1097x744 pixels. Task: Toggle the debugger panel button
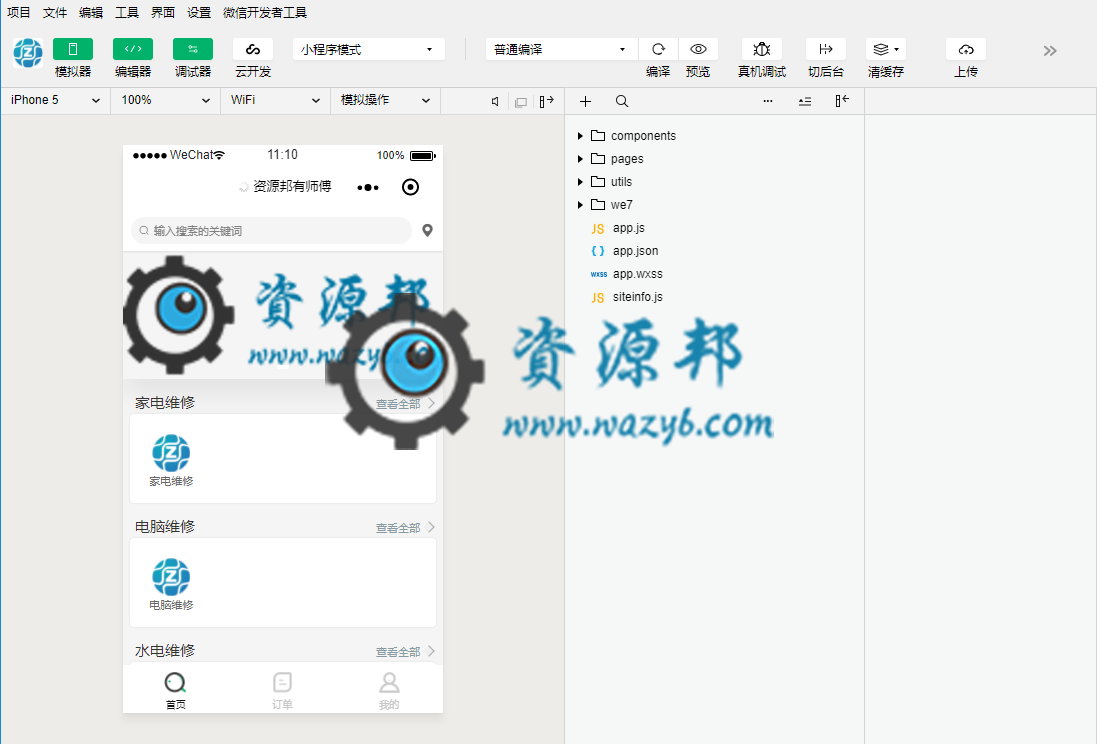(193, 49)
